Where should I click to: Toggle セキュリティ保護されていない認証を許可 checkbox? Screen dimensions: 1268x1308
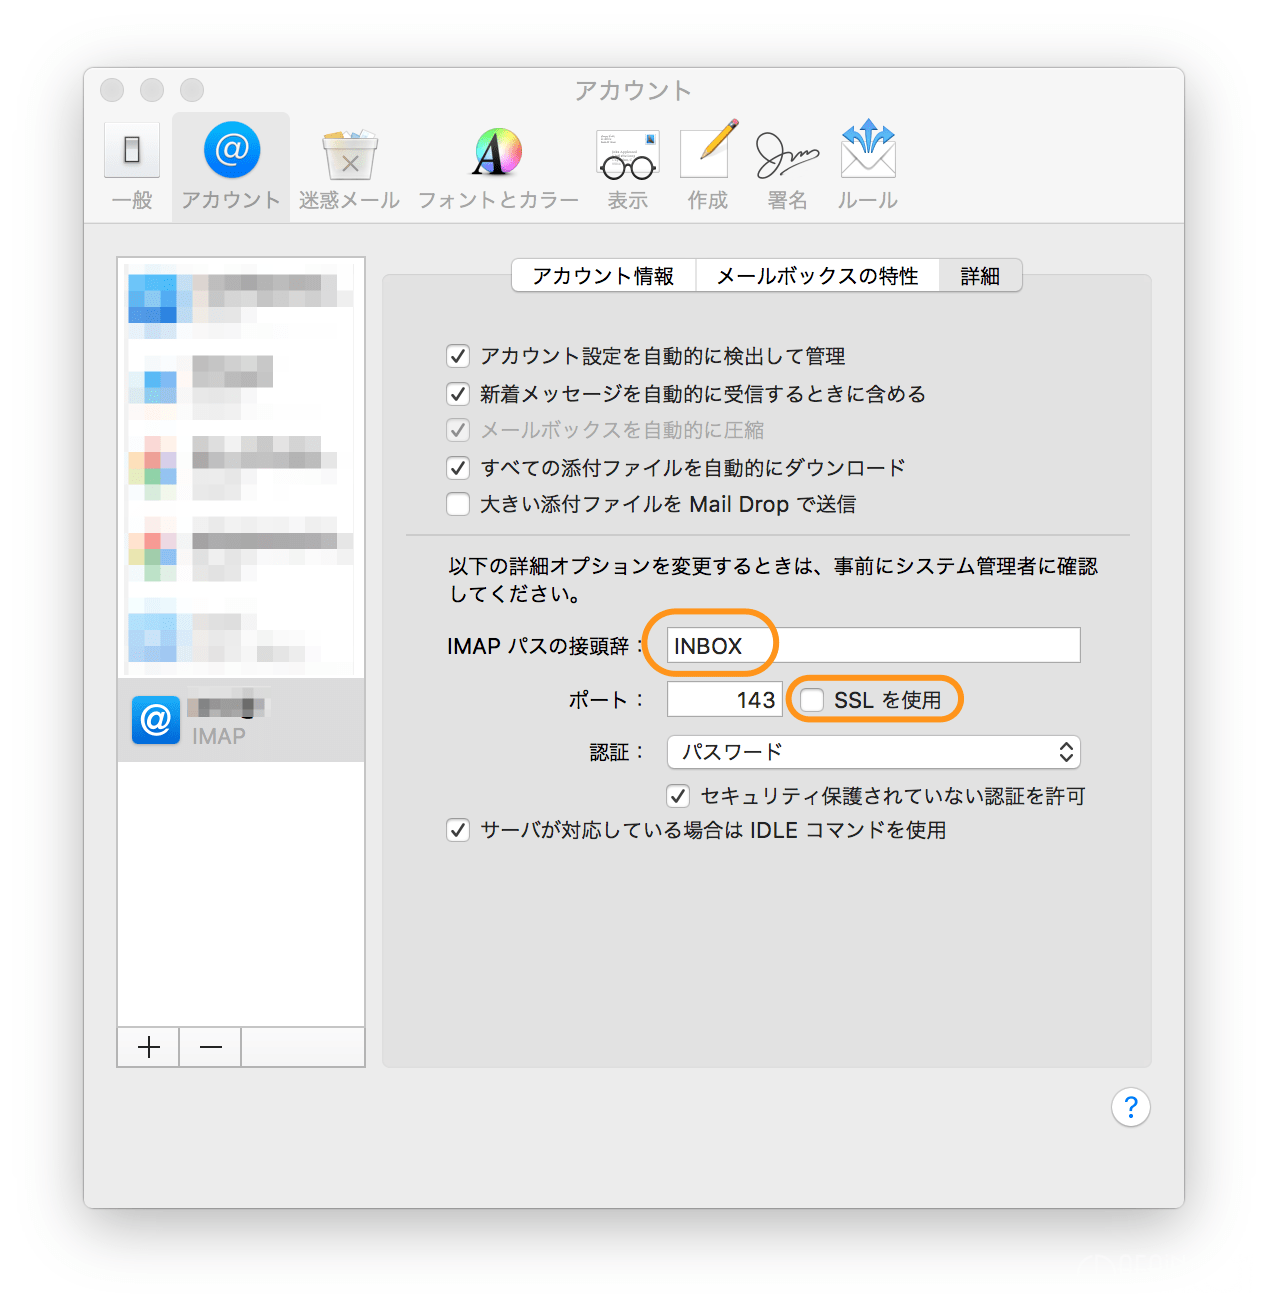(x=678, y=796)
